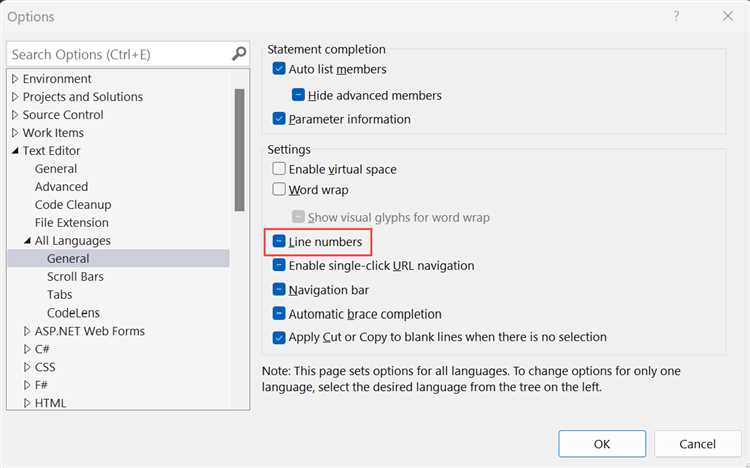Toggle Enable single-click URL navigation
Viewport: 750px width, 468px height.
279,265
